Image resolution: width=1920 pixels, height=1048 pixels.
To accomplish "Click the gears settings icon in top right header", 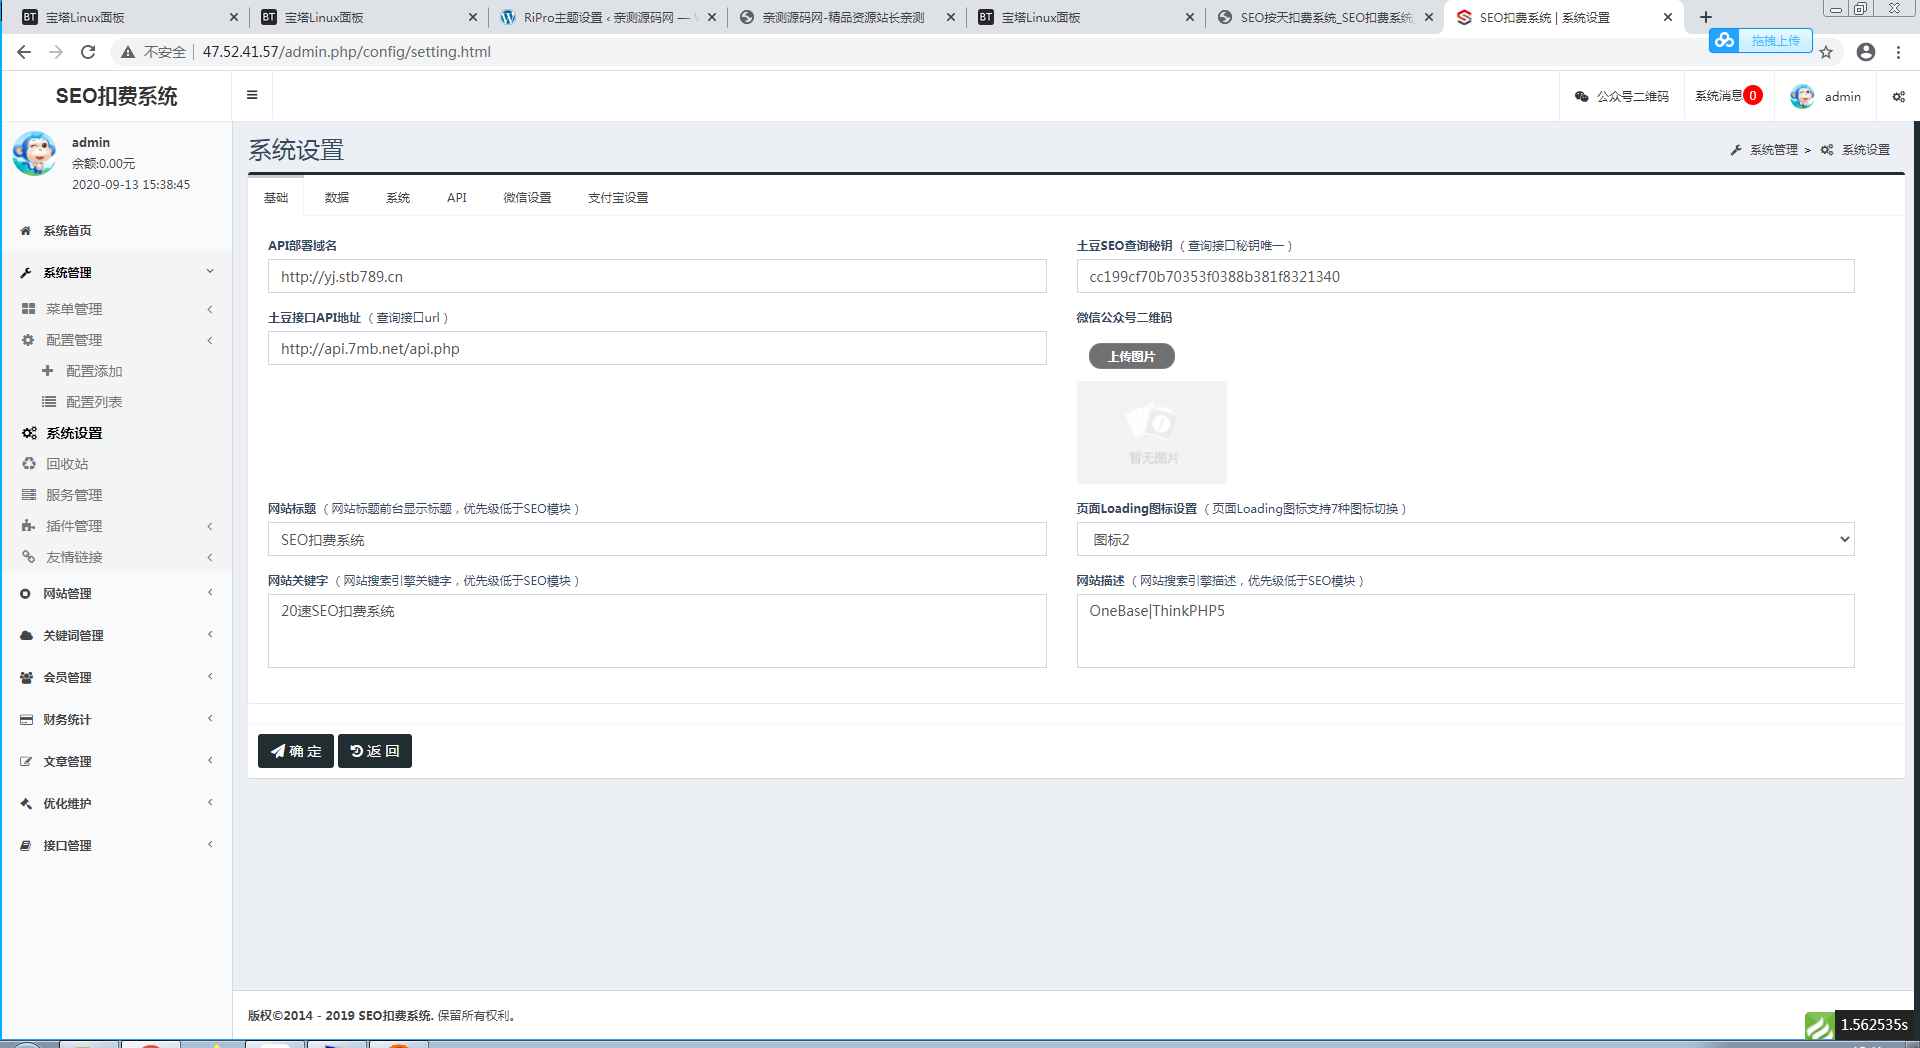I will click(x=1898, y=97).
